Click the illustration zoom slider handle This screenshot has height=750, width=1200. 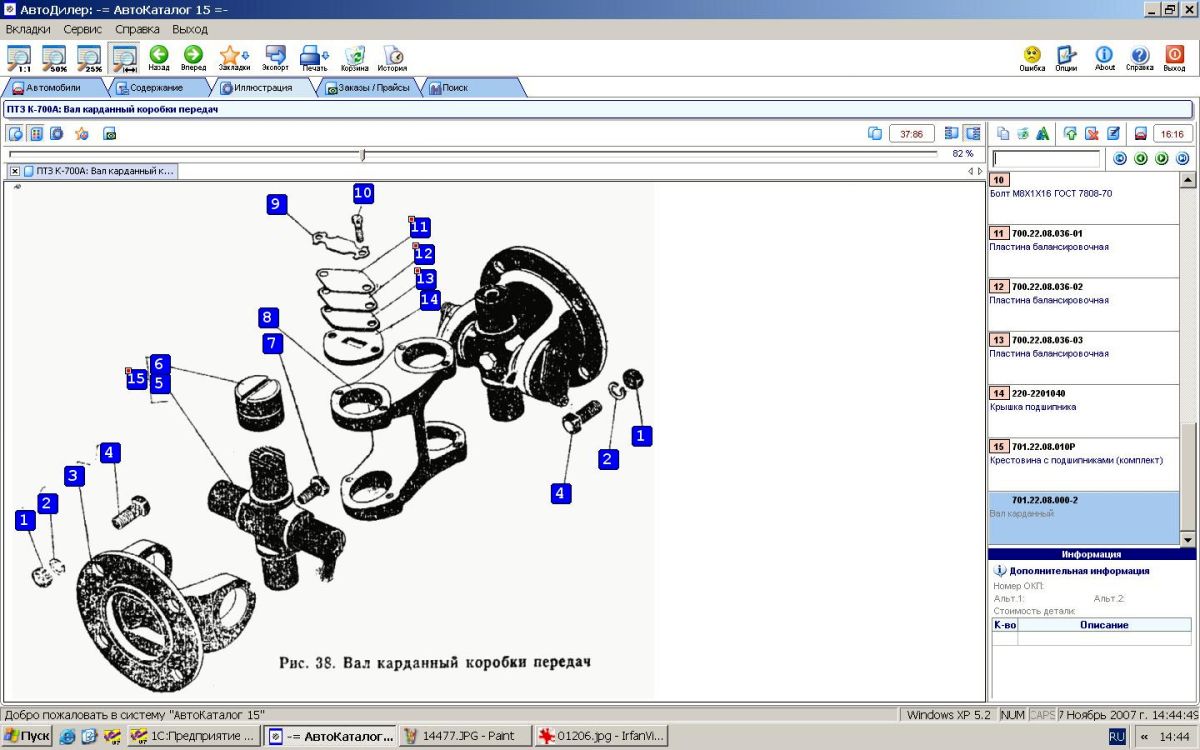pyautogui.click(x=363, y=154)
